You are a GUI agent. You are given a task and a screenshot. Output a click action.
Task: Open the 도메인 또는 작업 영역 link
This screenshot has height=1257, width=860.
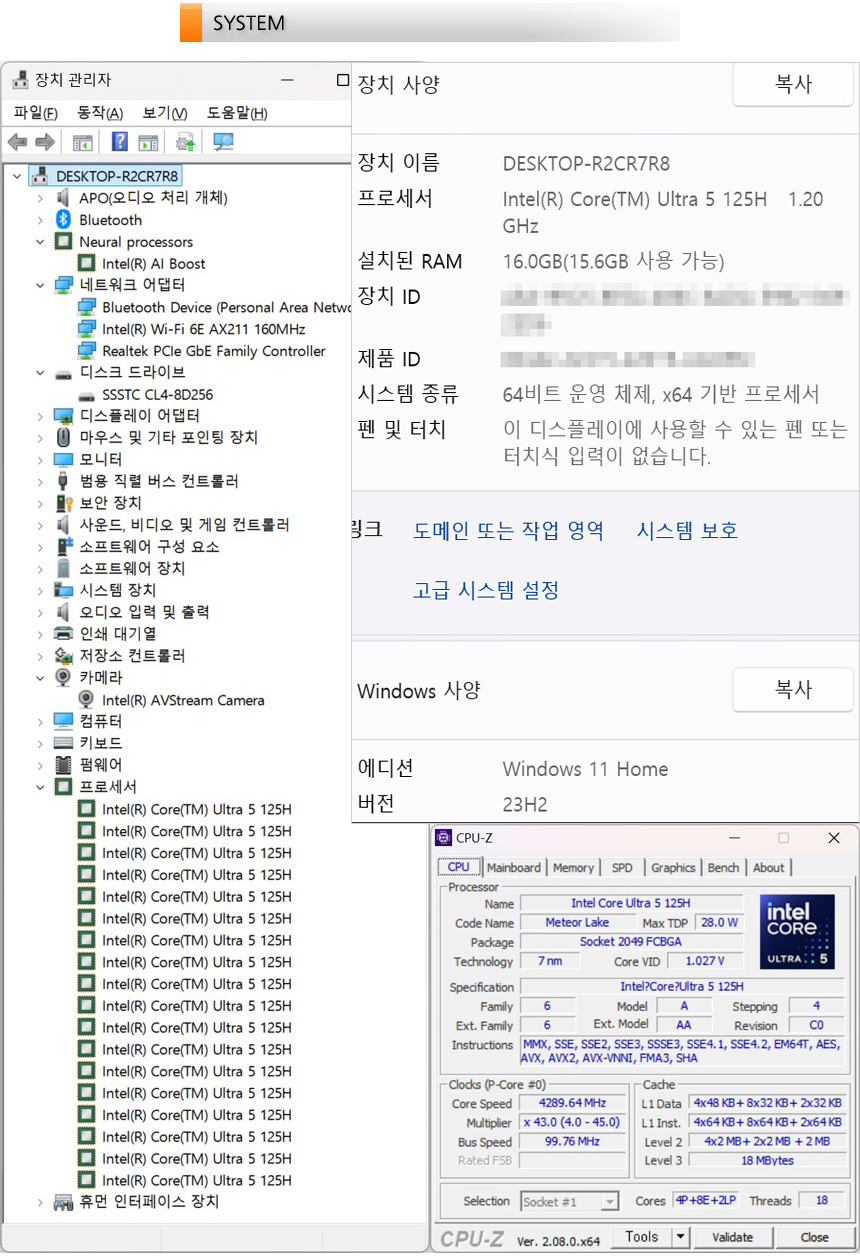tap(508, 531)
